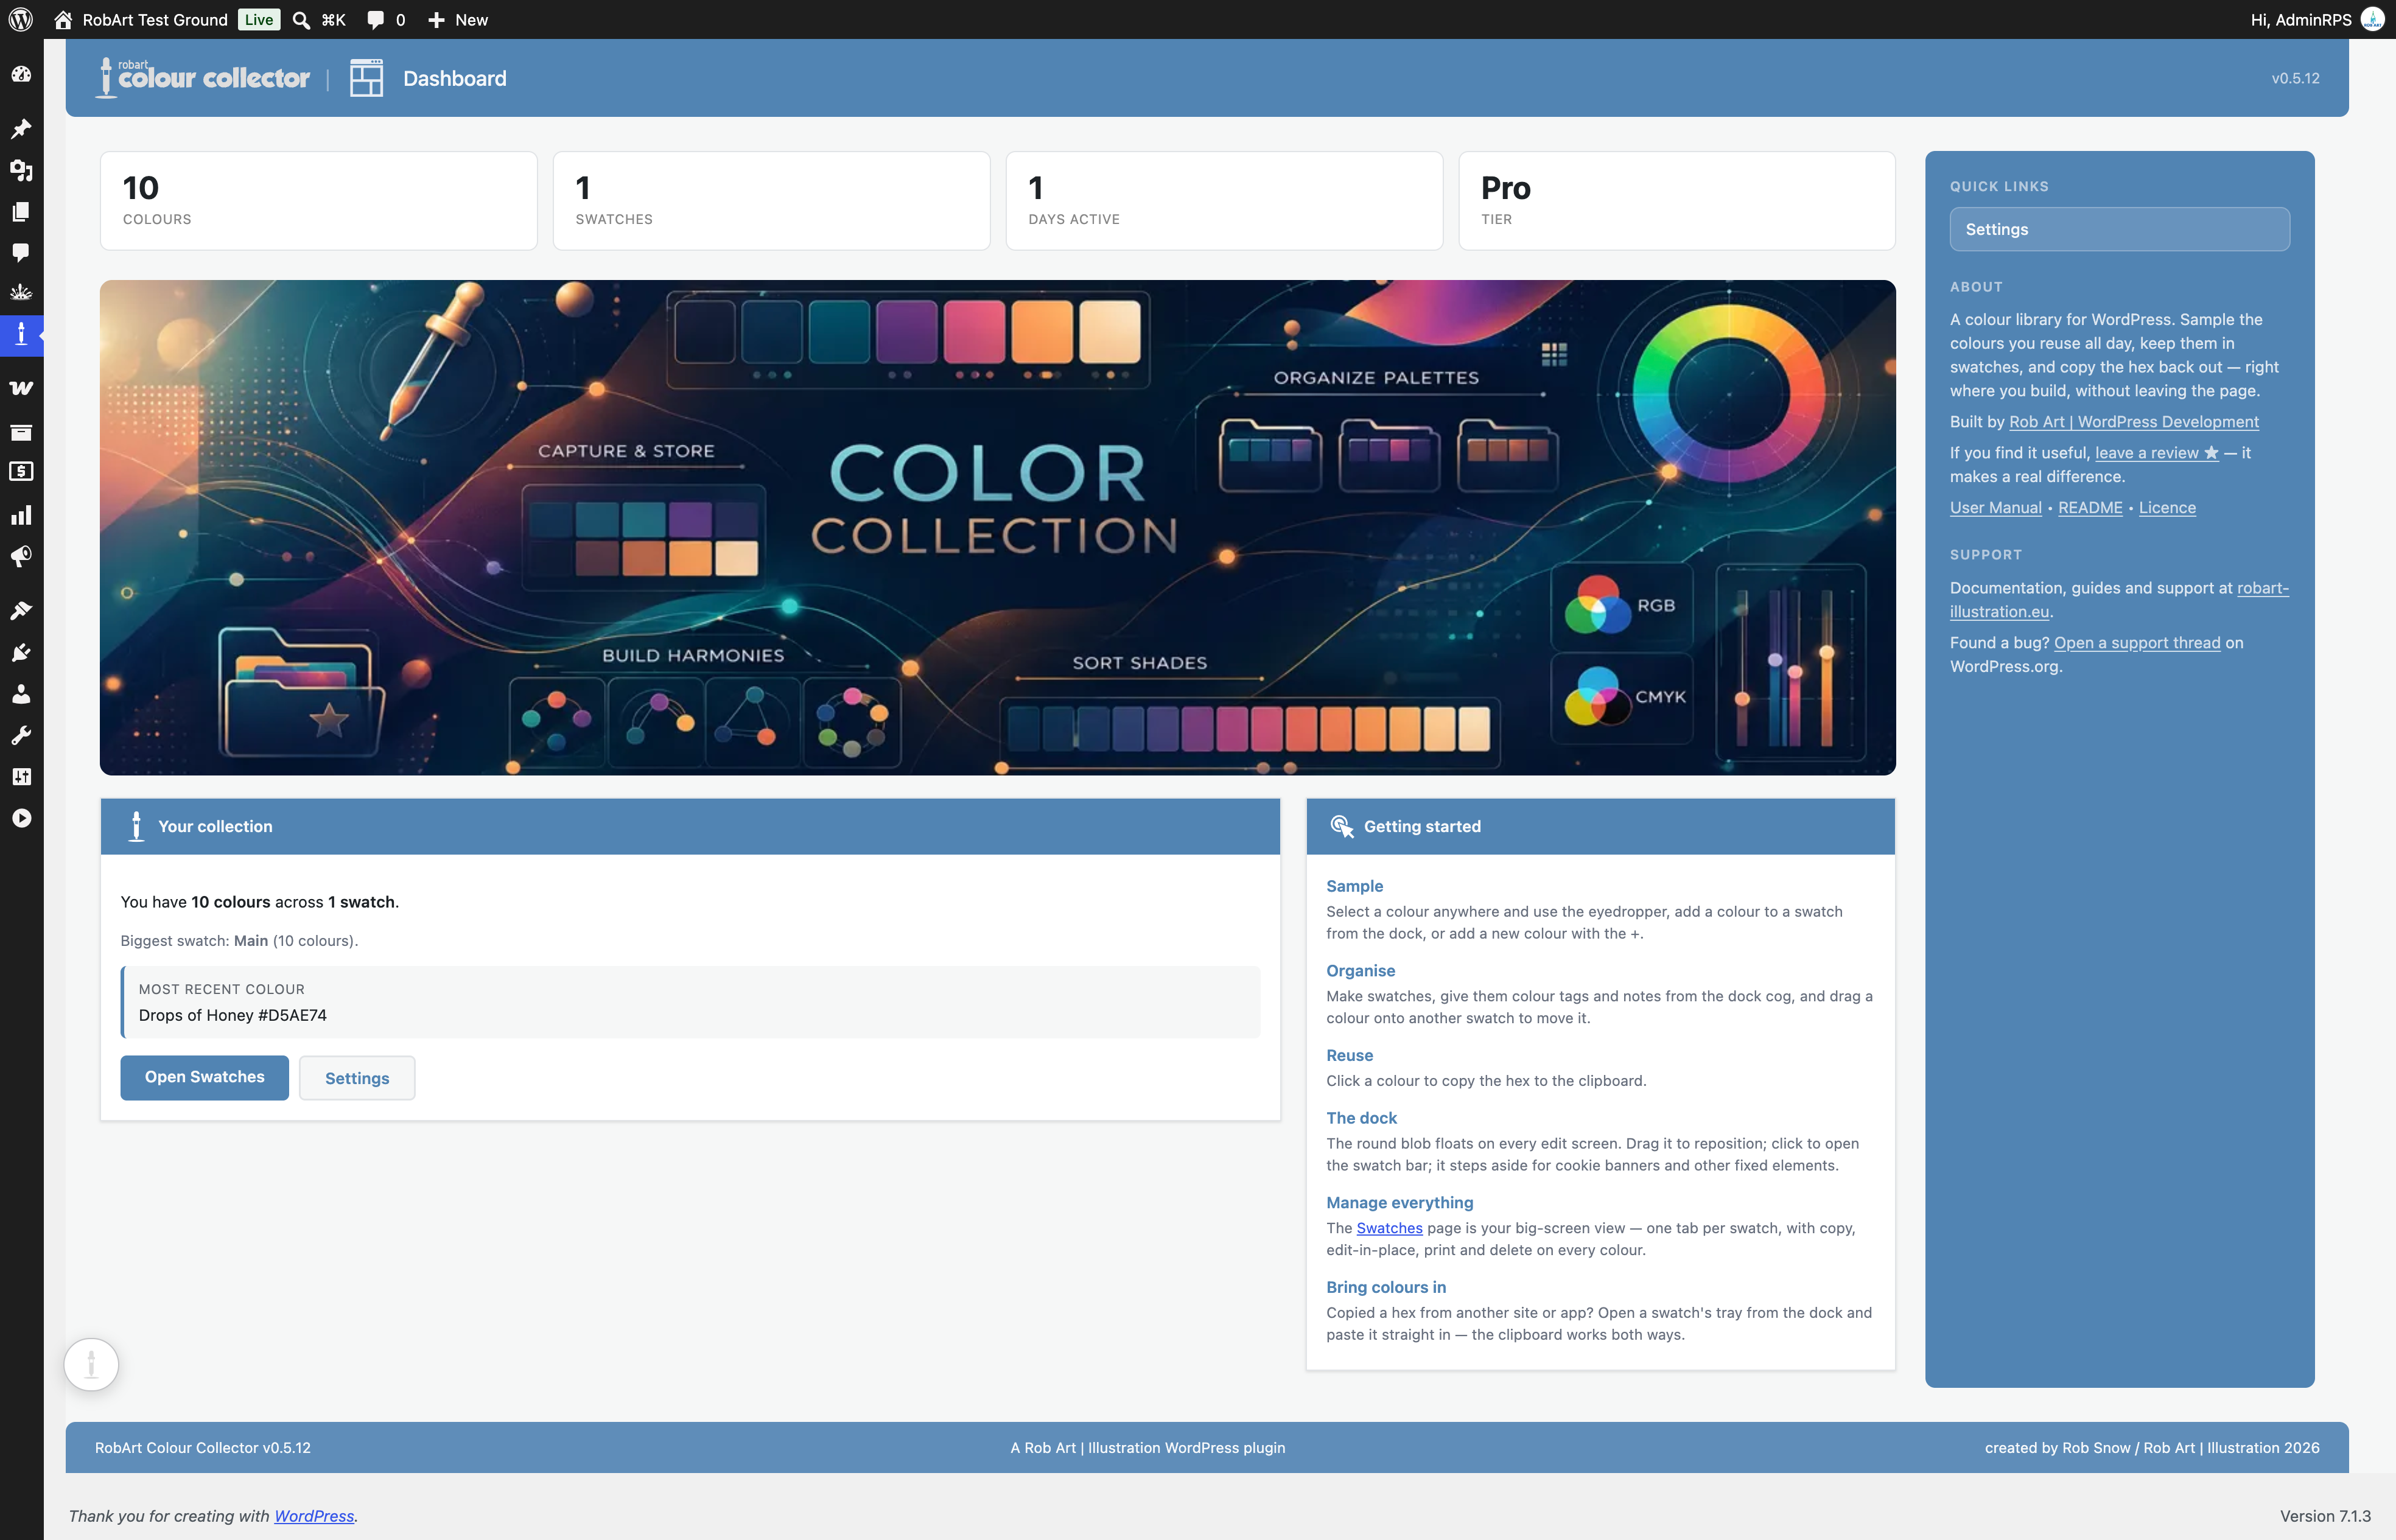Open Marketing via the megaphone icon
This screenshot has height=1540, width=2396.
[21, 556]
